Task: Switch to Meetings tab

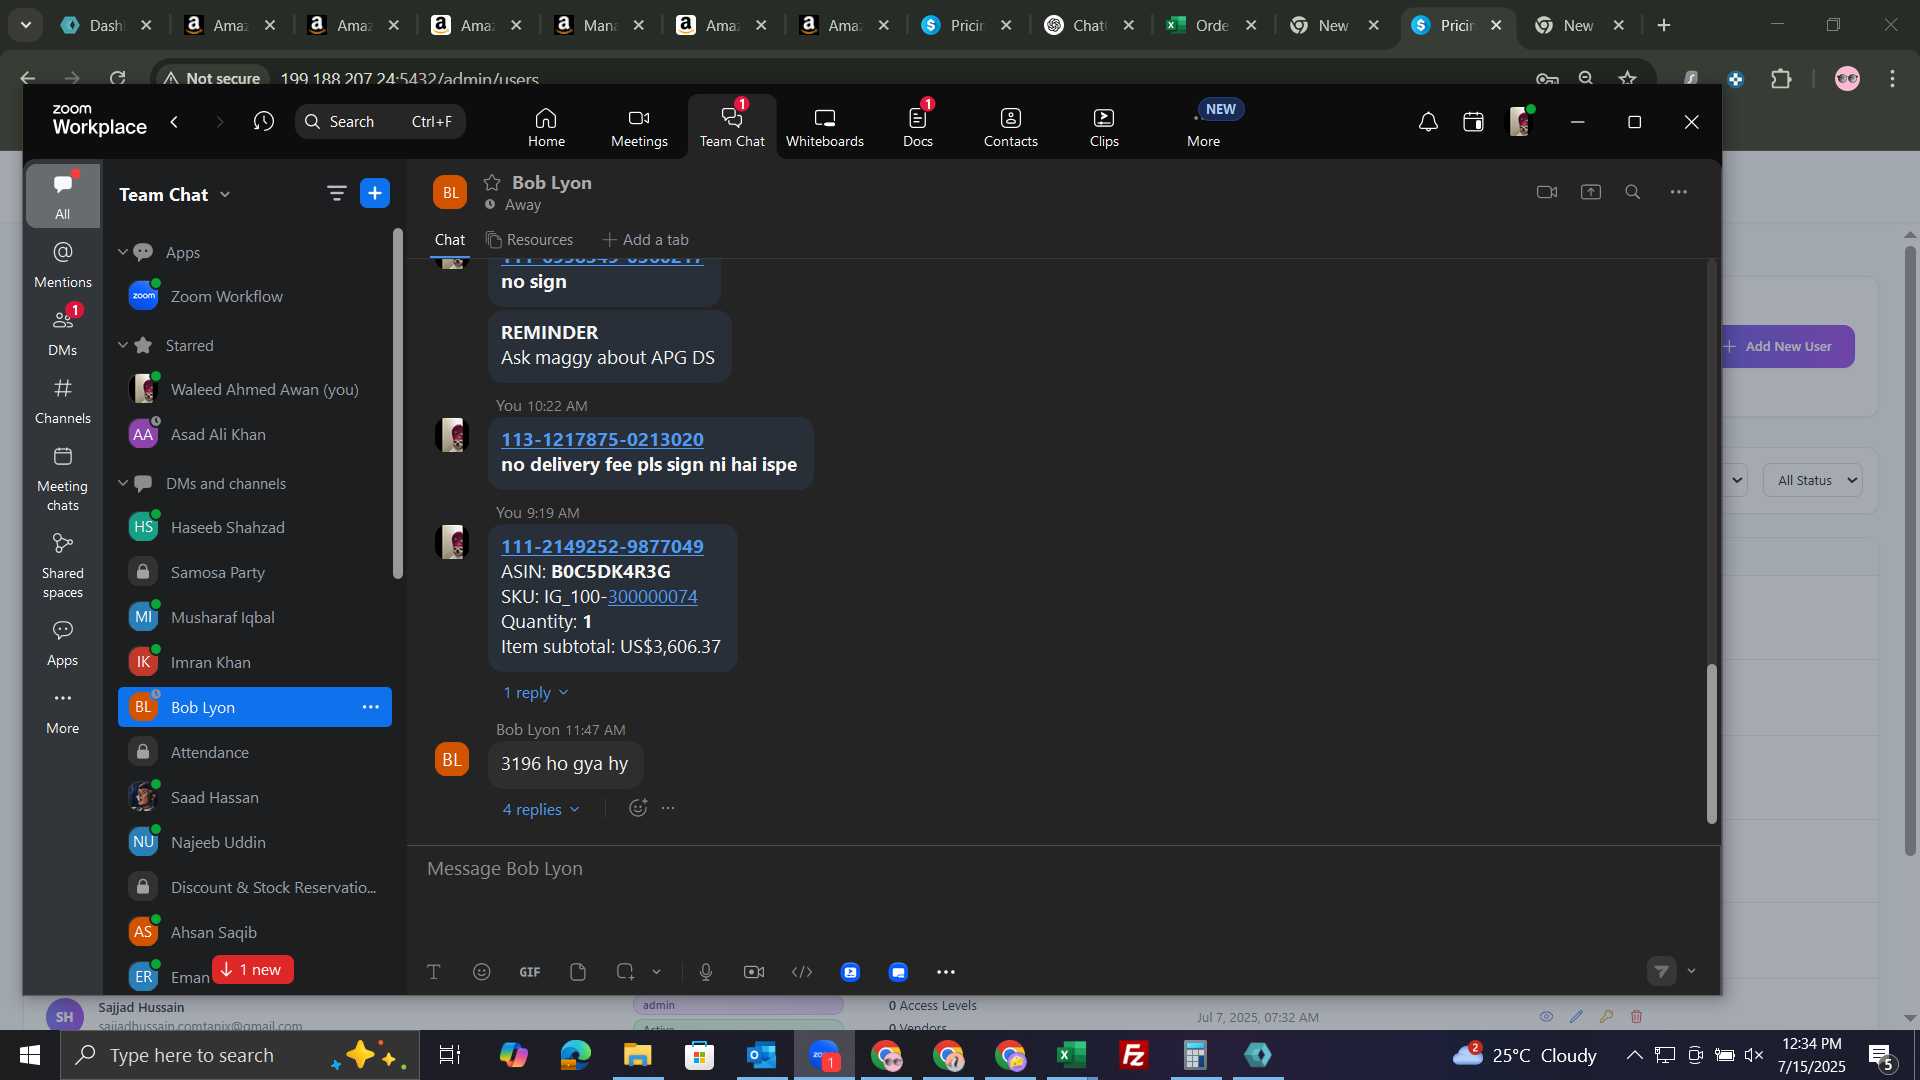Action: [x=639, y=127]
